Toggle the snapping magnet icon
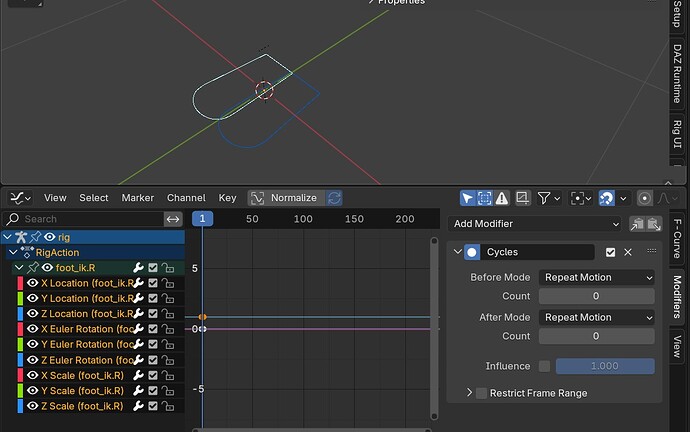Image resolution: width=690 pixels, height=432 pixels. 606,198
